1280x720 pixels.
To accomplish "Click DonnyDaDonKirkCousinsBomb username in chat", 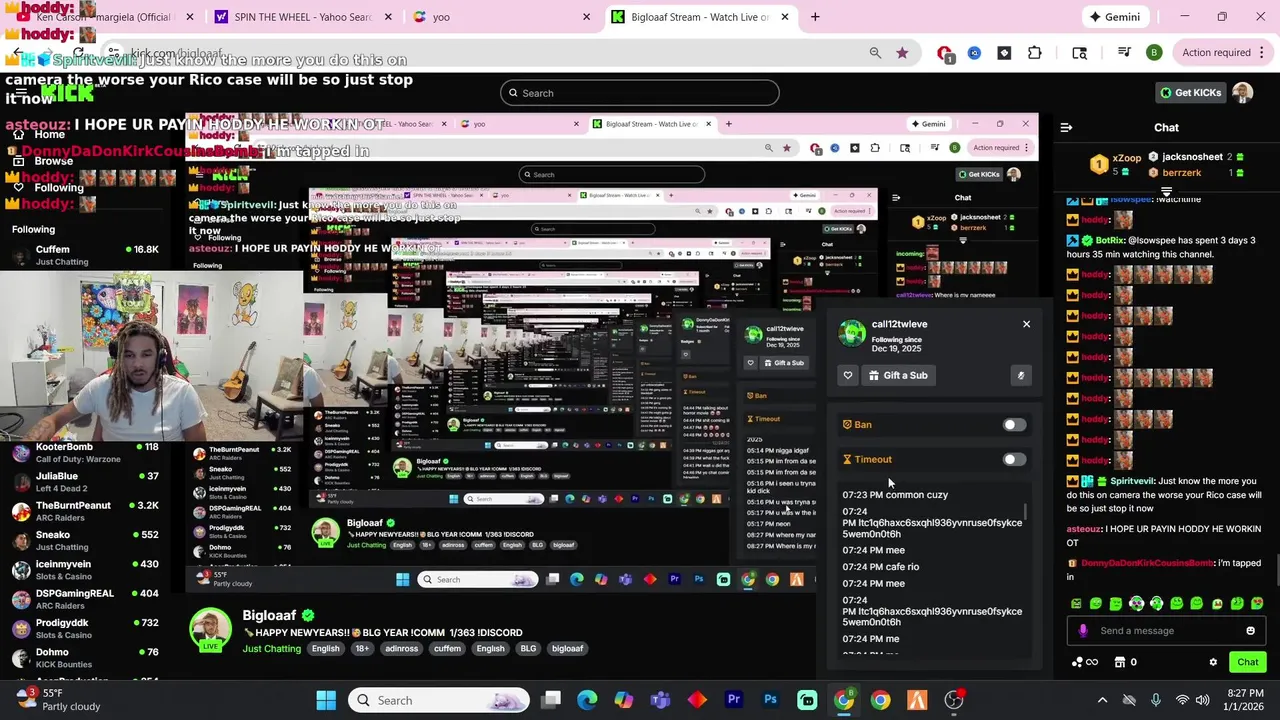I will tap(1147, 563).
